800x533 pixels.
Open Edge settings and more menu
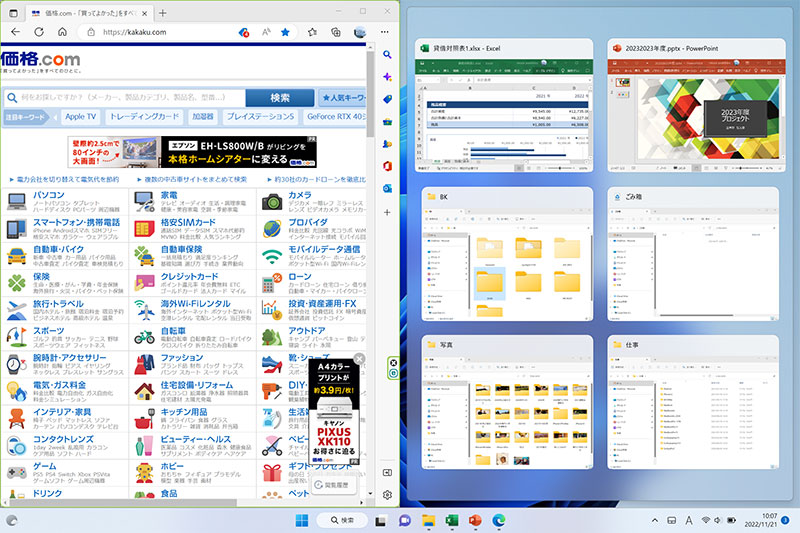[385, 32]
